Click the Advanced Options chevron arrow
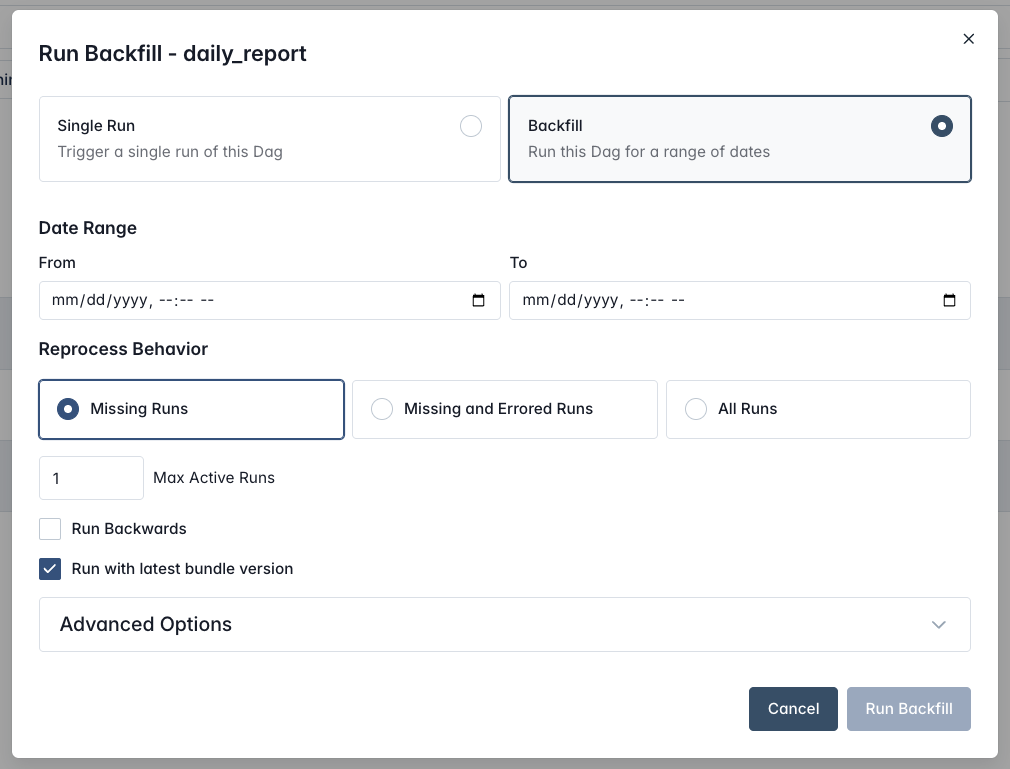 tap(939, 625)
